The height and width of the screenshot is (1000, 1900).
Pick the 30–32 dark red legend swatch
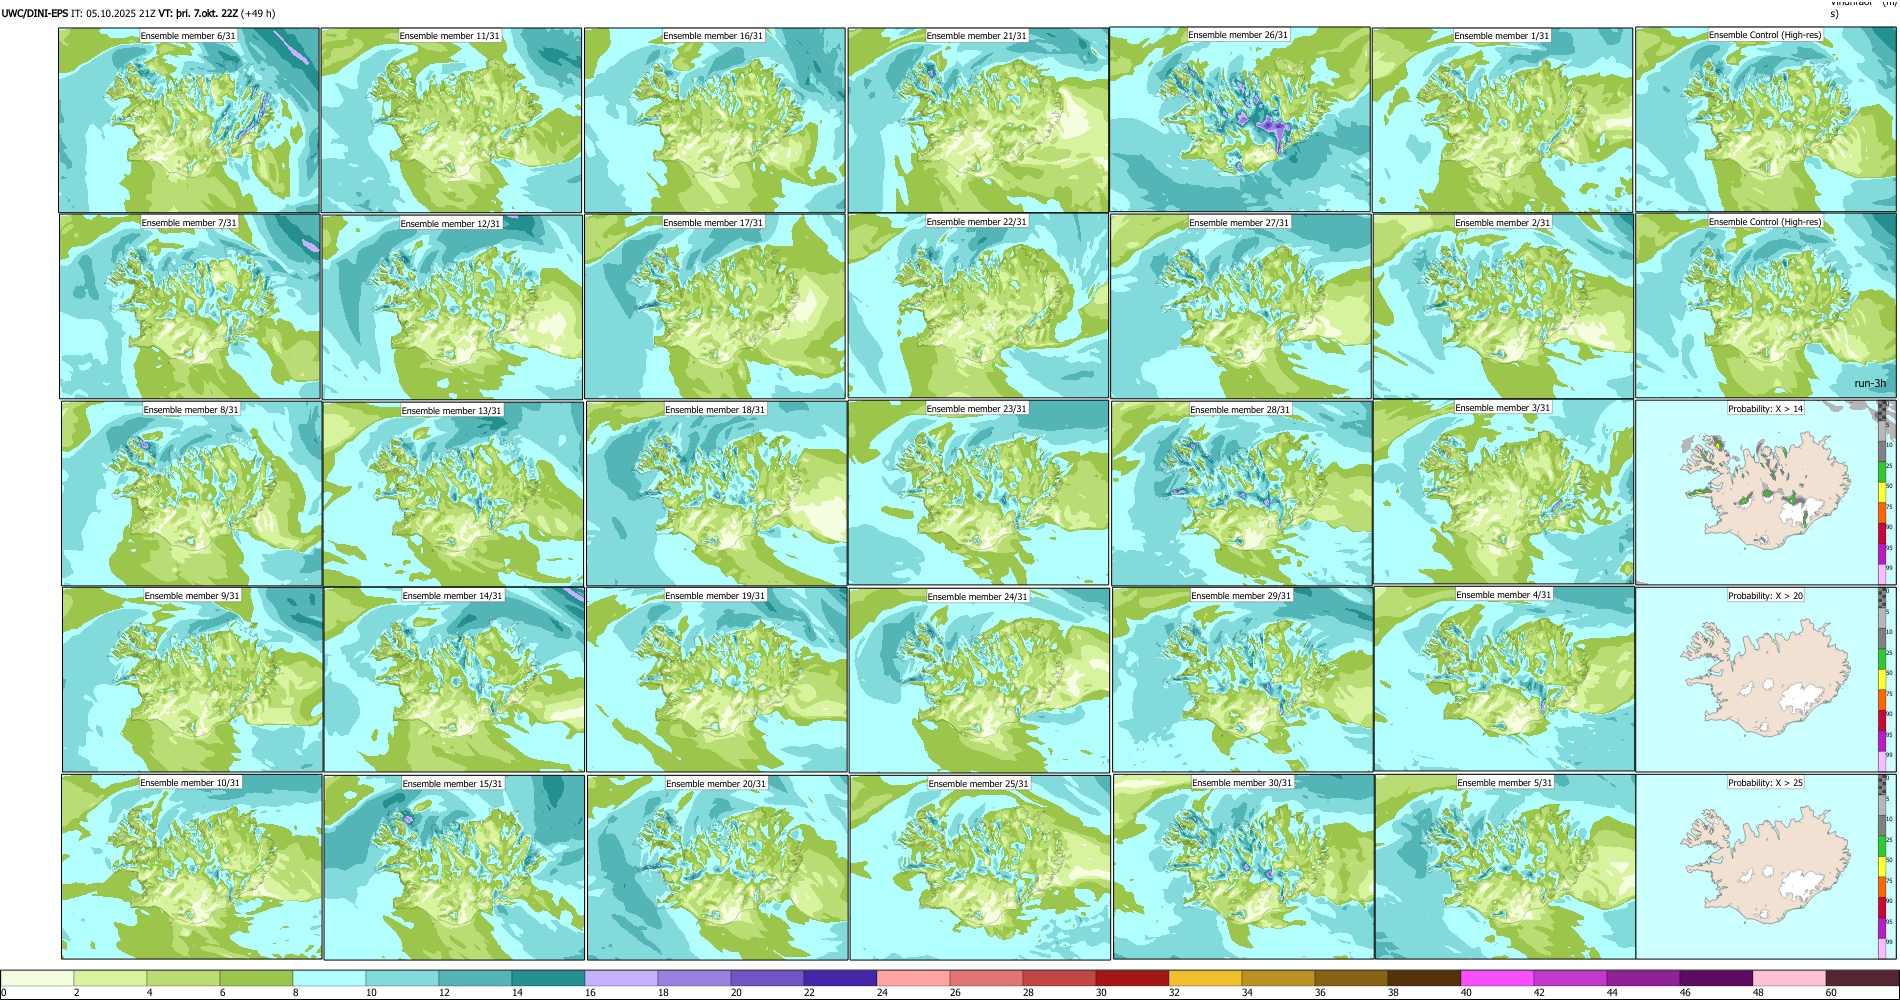1132,978
